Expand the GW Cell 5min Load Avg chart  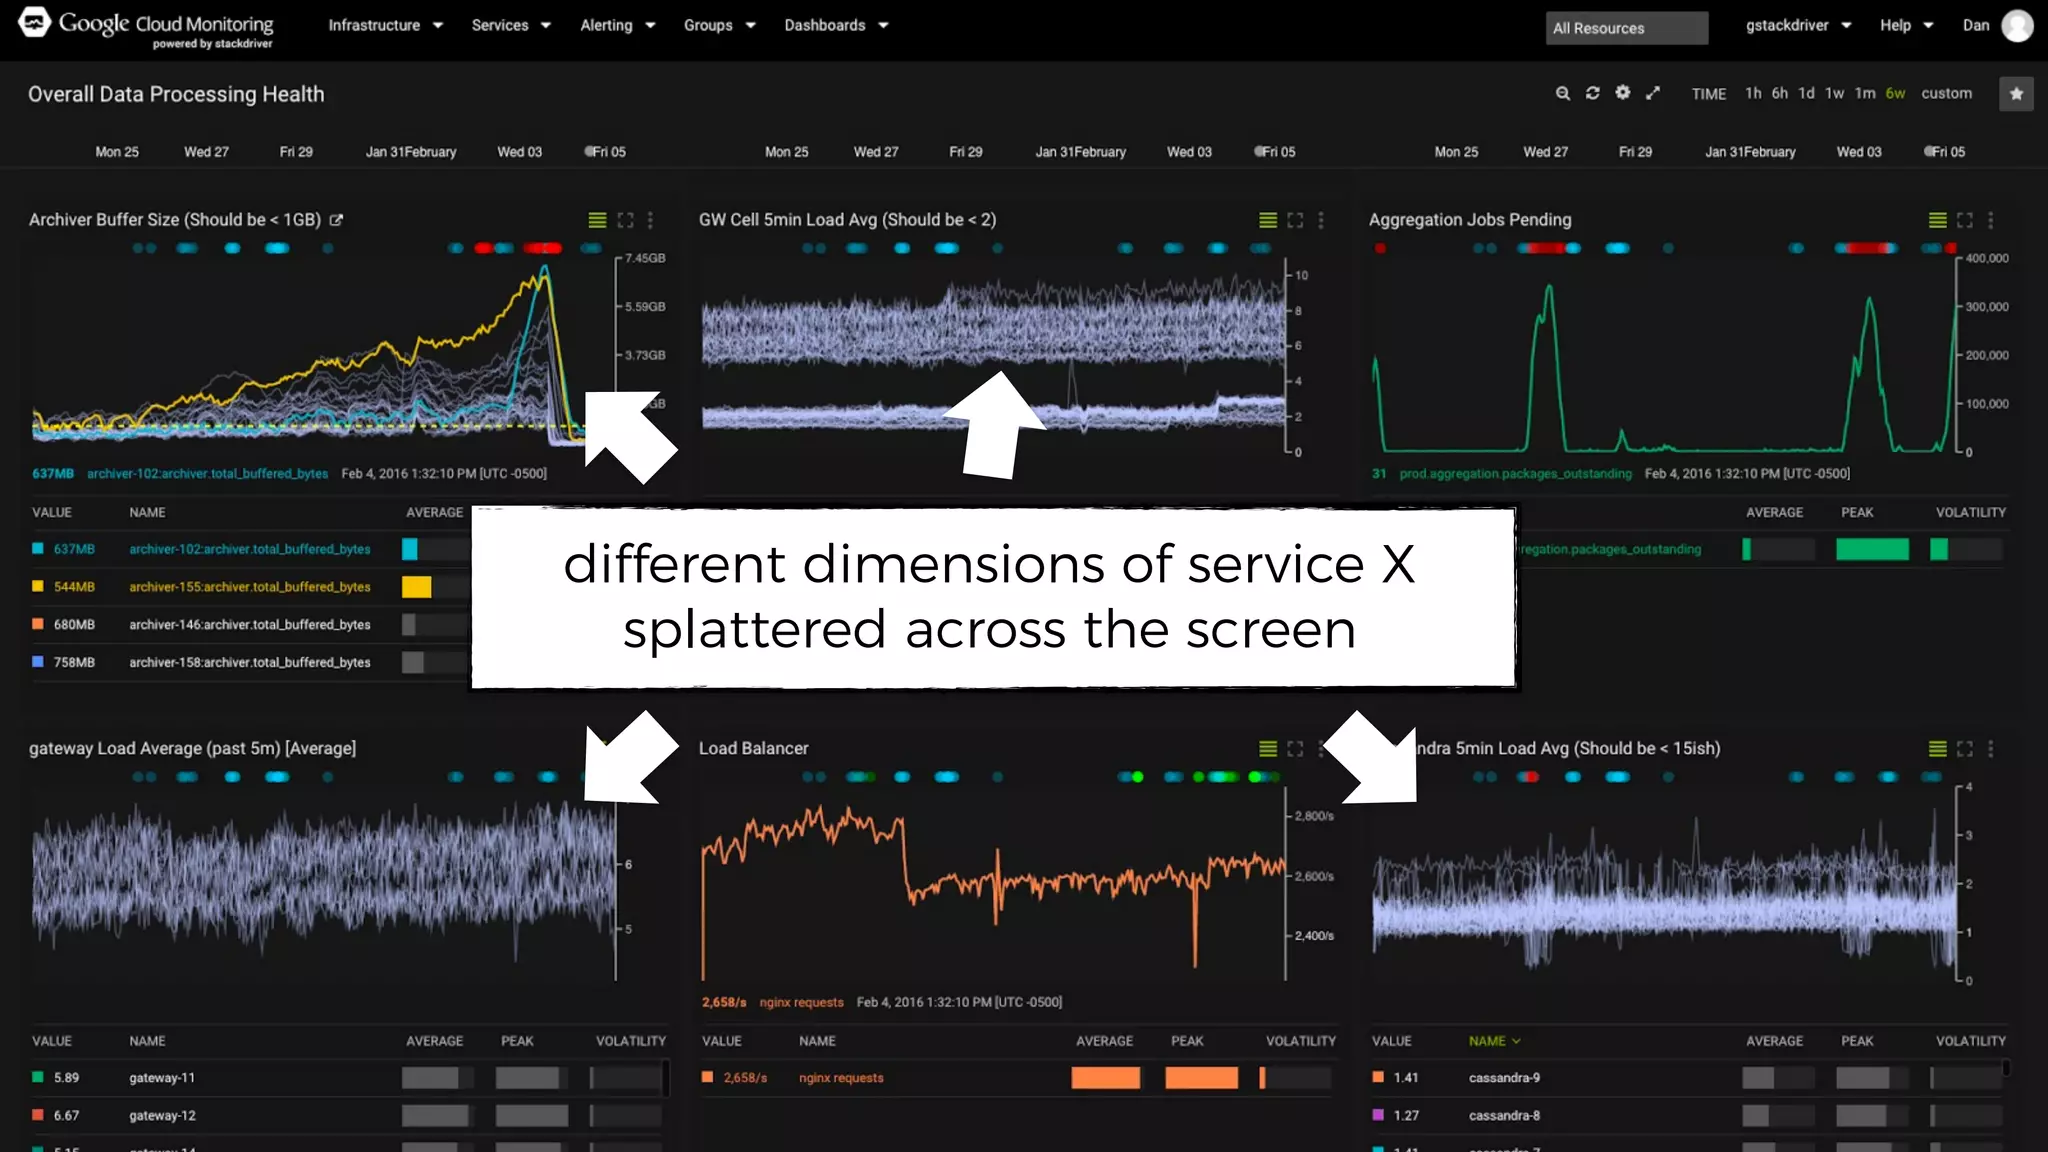[1295, 220]
